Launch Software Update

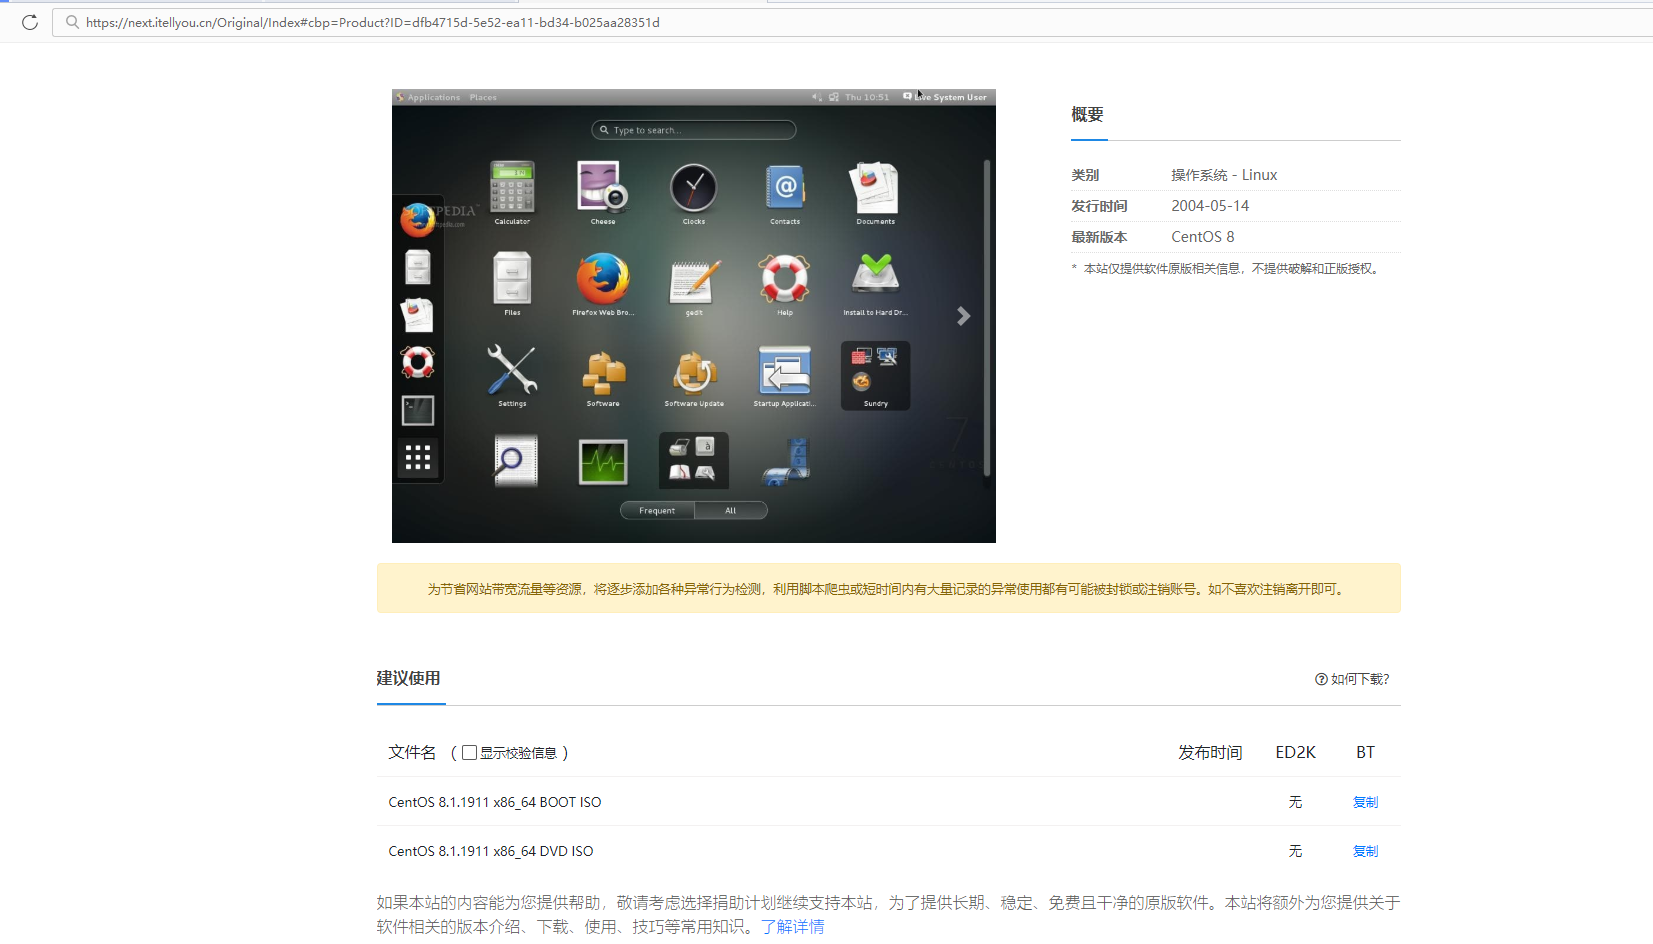tap(693, 375)
